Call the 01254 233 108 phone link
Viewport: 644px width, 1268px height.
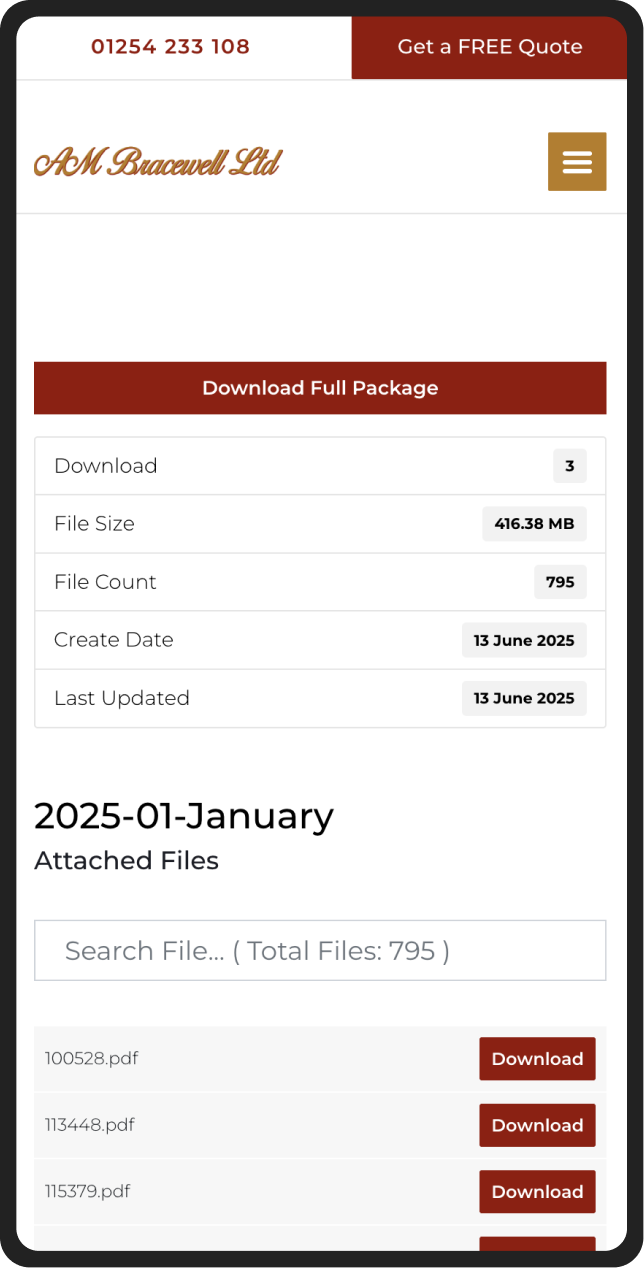(x=170, y=47)
